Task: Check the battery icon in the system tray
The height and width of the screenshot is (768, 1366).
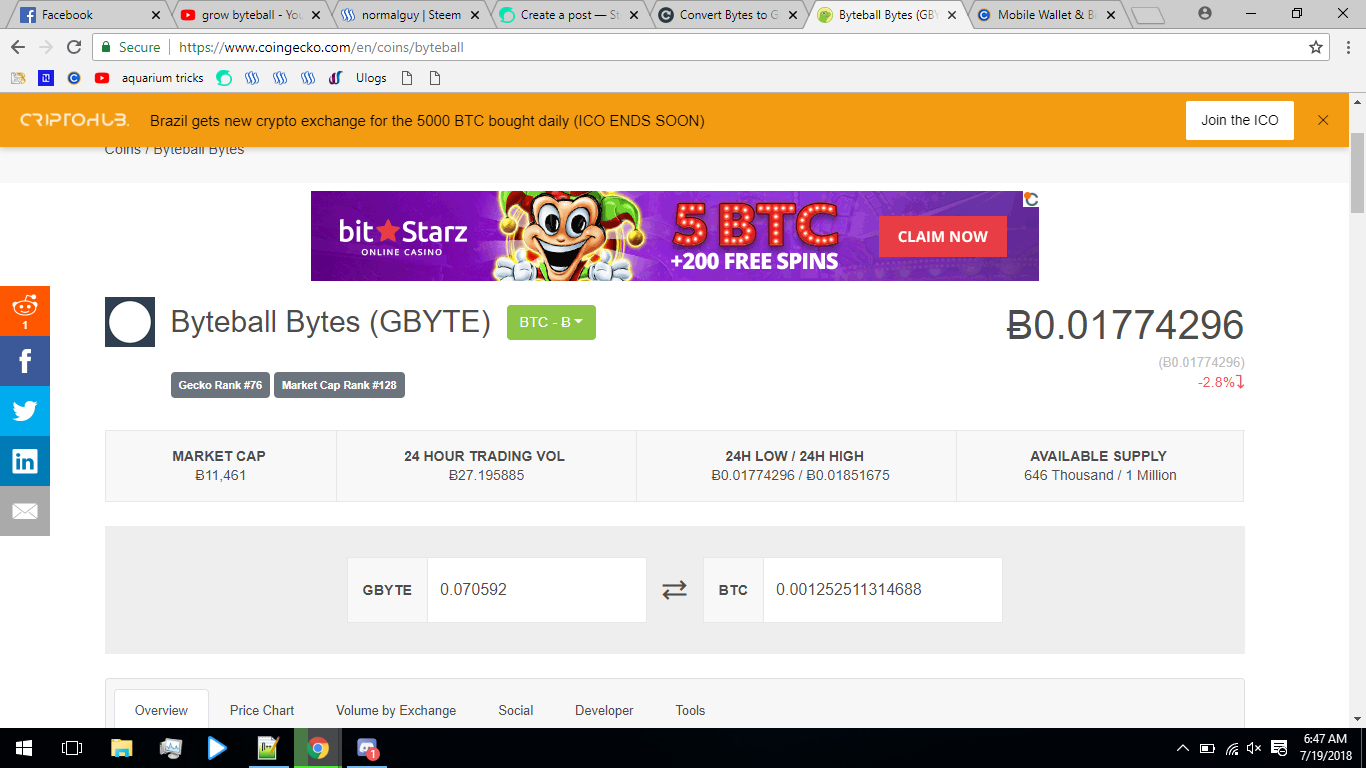Action: 1207,747
